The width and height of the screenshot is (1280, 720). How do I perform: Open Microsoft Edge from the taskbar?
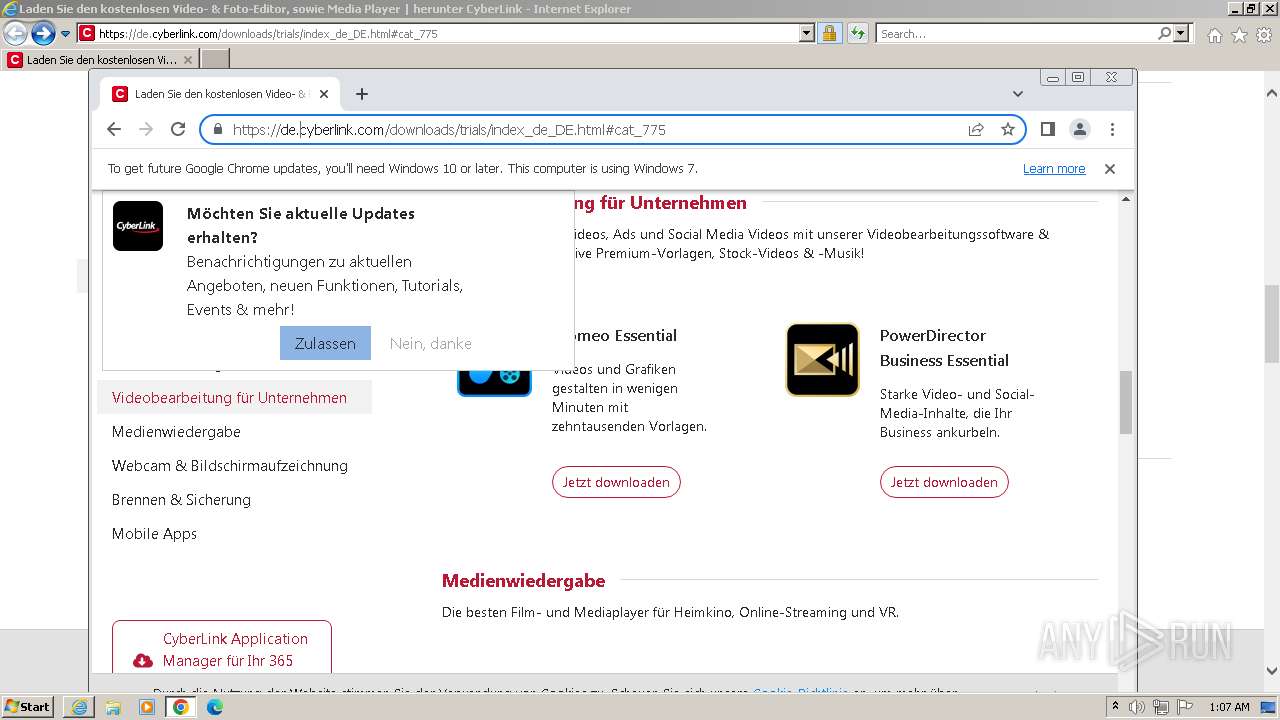tap(215, 707)
